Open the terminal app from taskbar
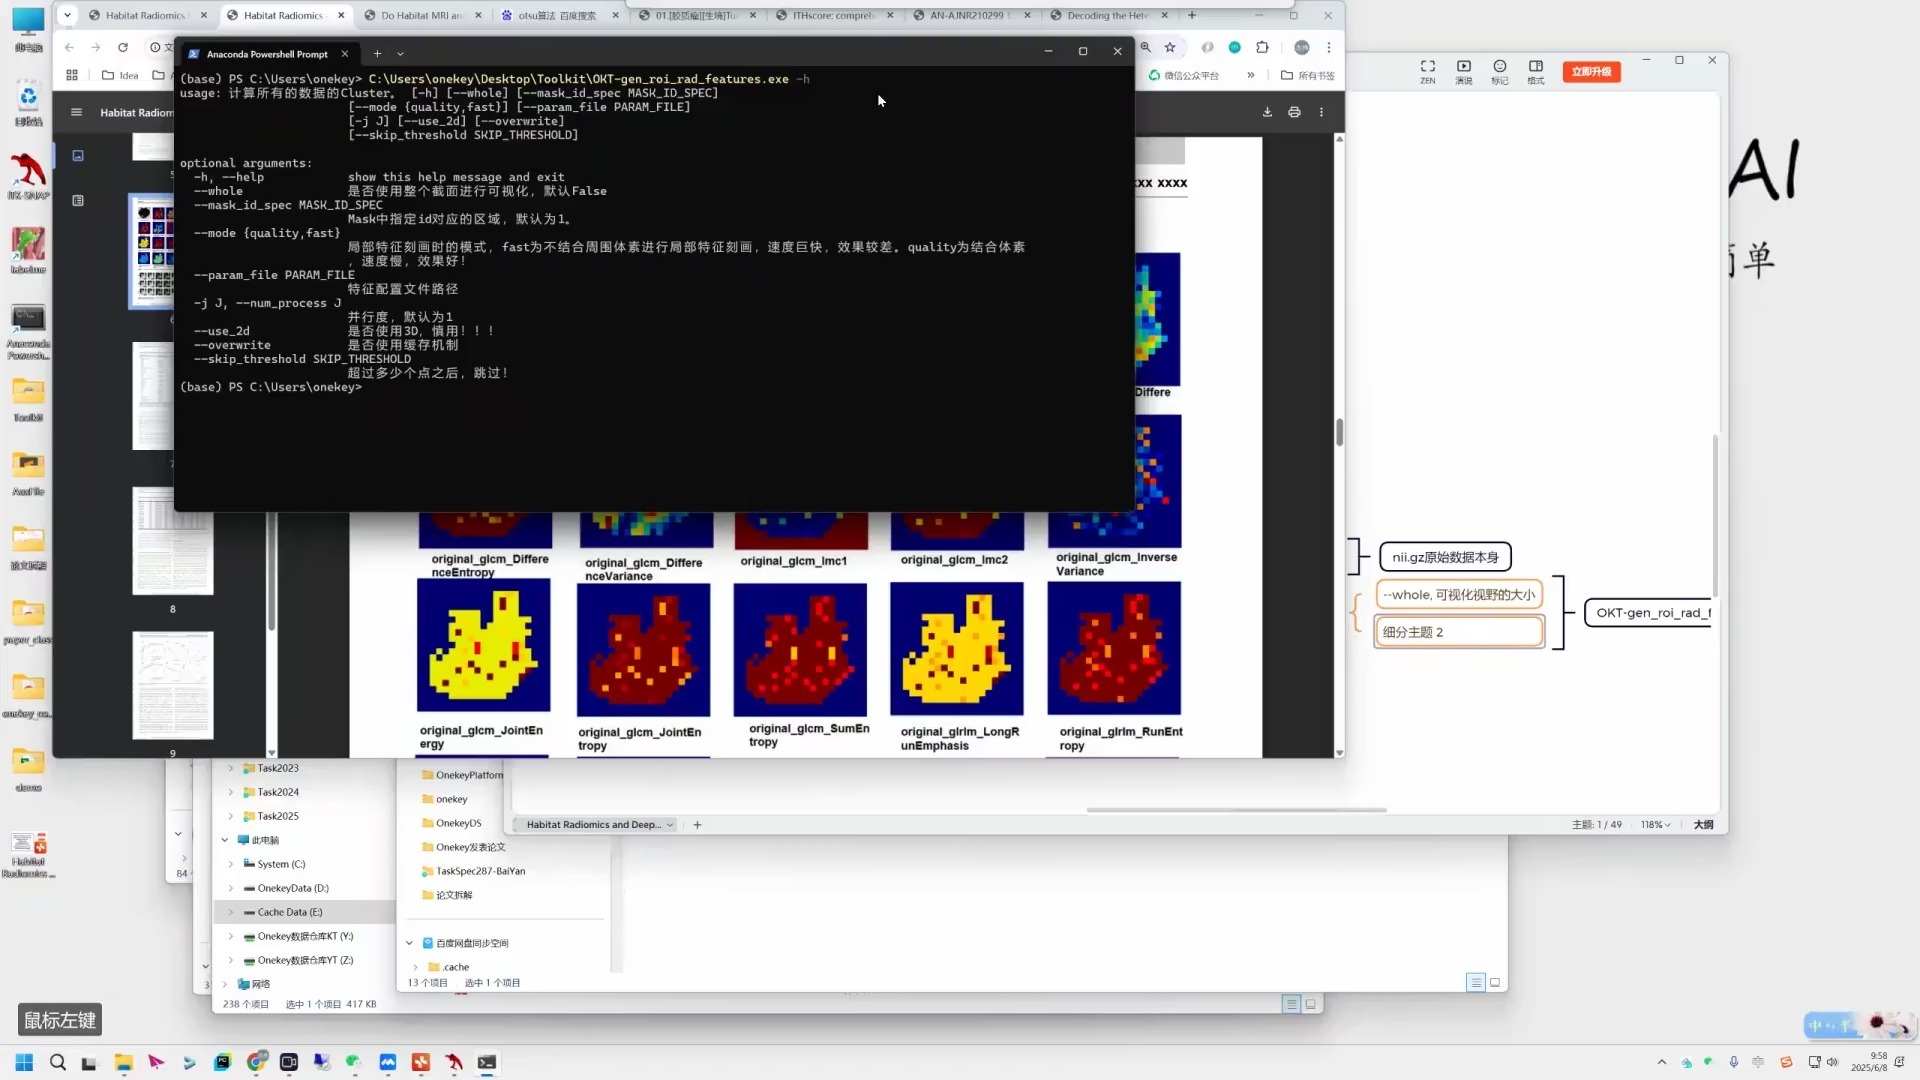The height and width of the screenshot is (1080, 1920). 487,1062
